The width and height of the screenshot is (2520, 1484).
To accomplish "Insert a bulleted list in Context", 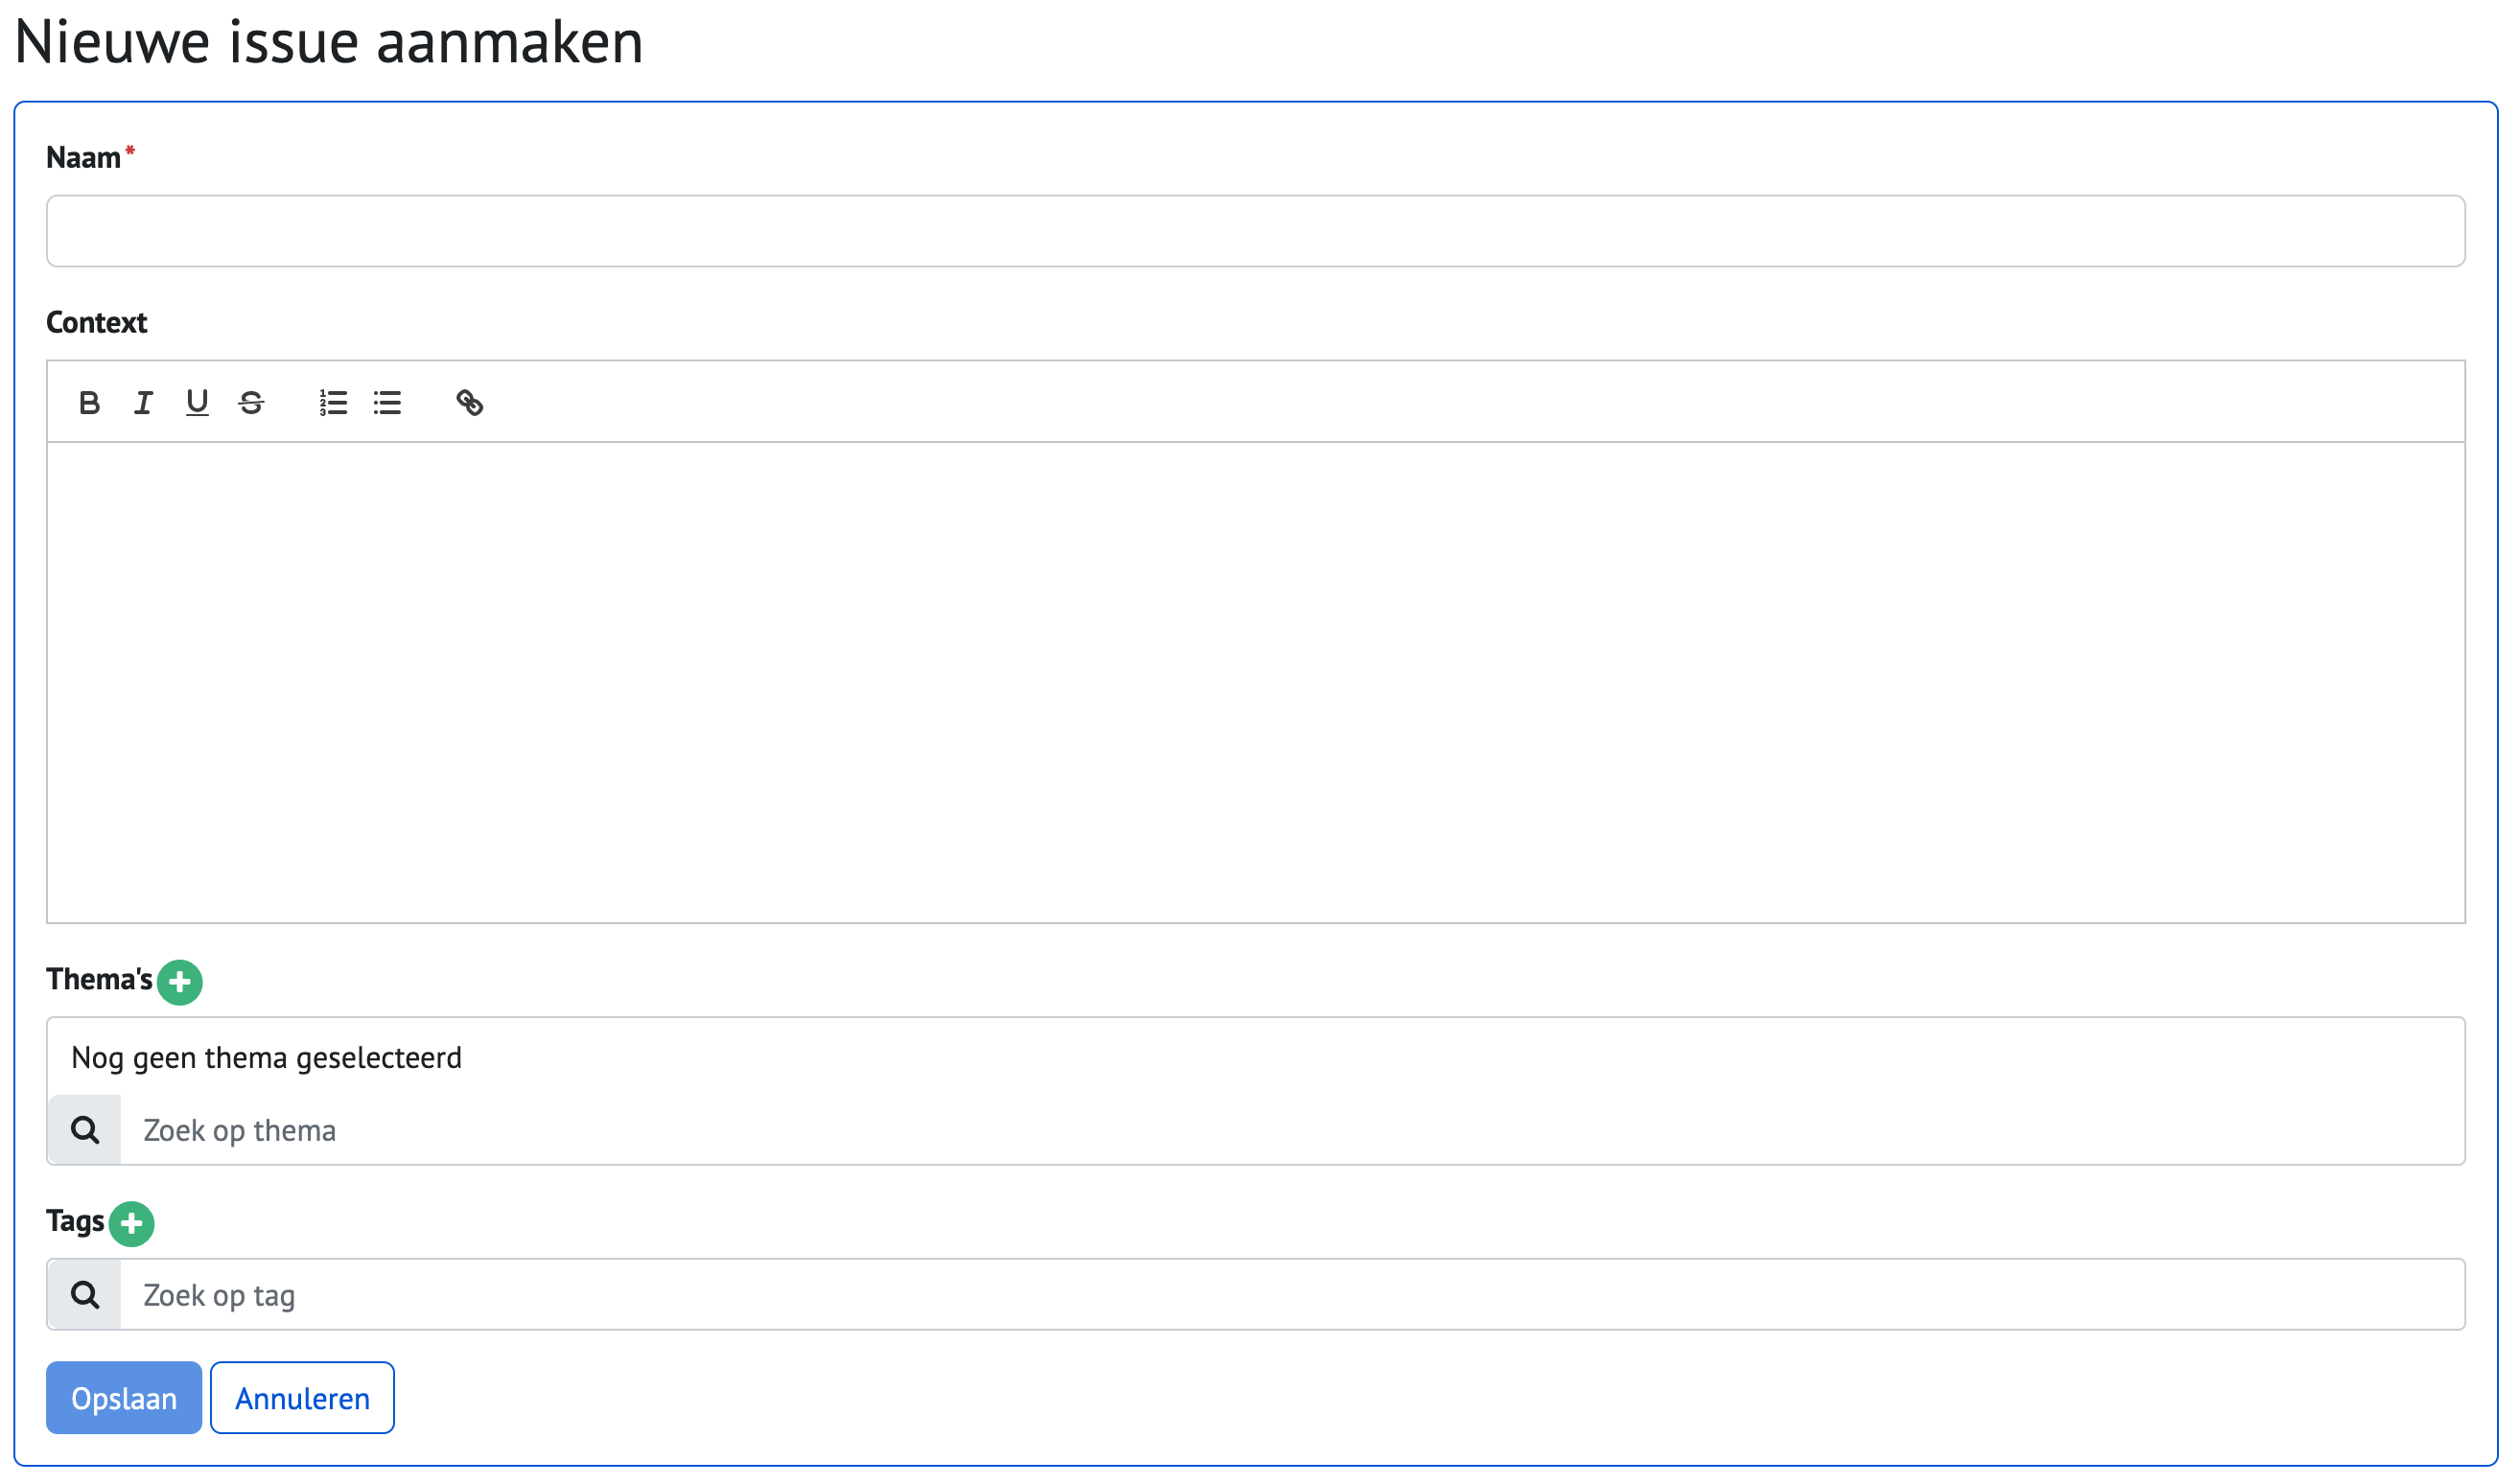I will (387, 403).
